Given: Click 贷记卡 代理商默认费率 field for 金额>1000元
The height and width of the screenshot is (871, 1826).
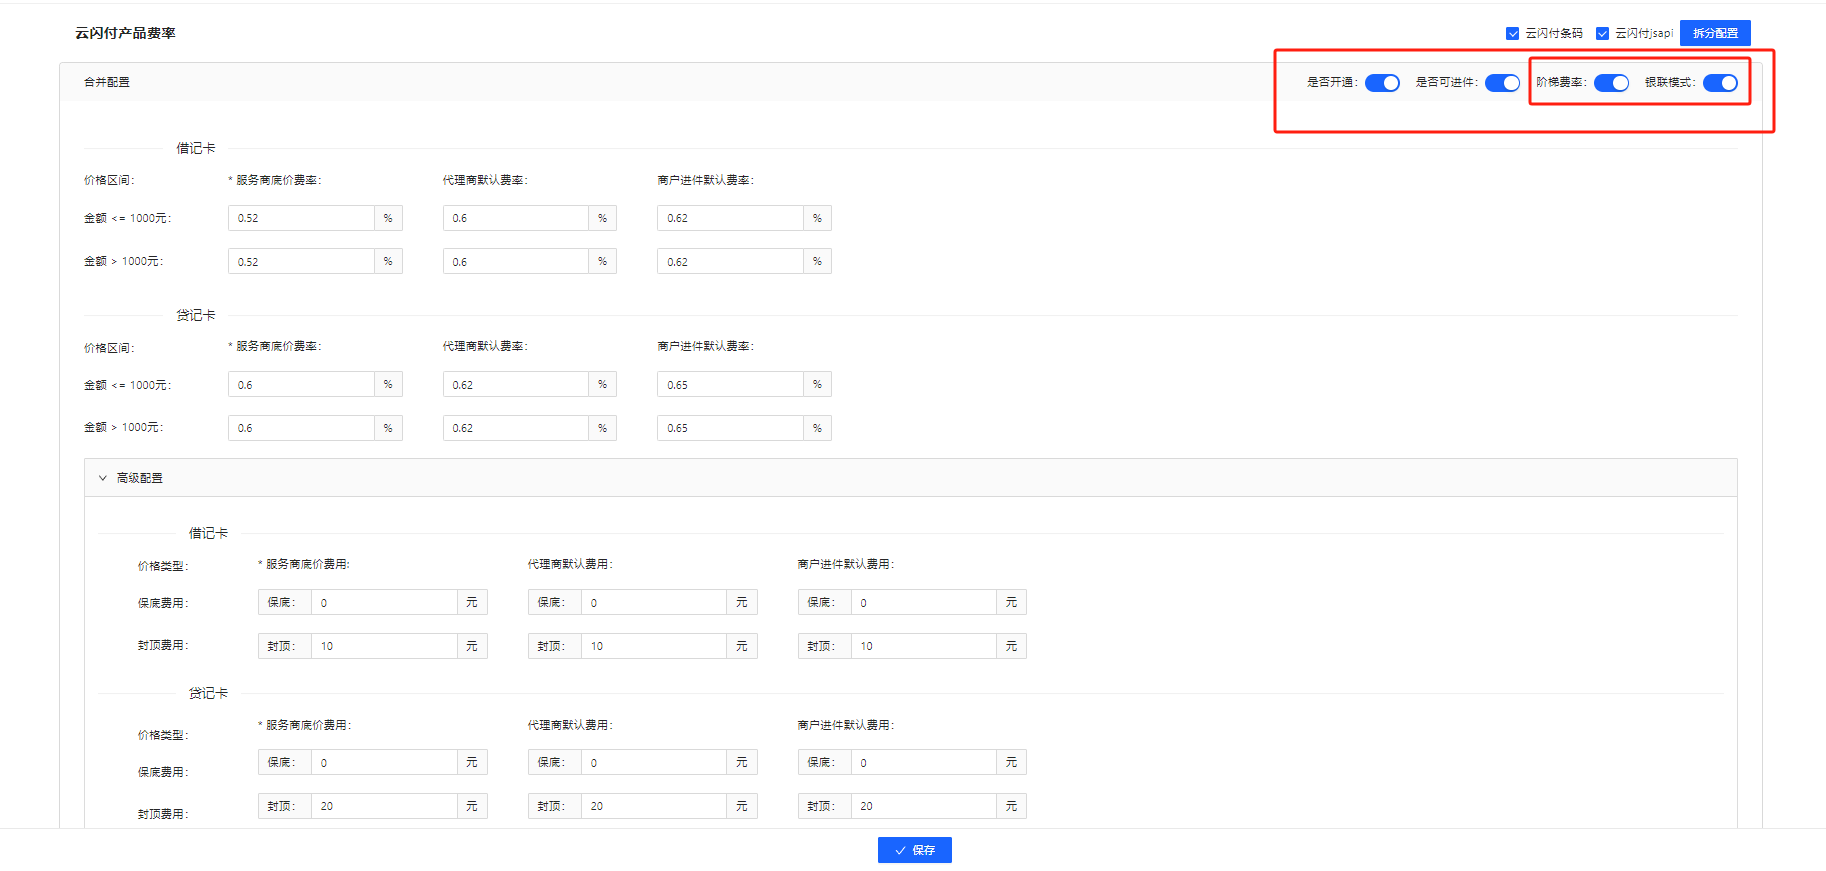Looking at the screenshot, I should coord(515,428).
